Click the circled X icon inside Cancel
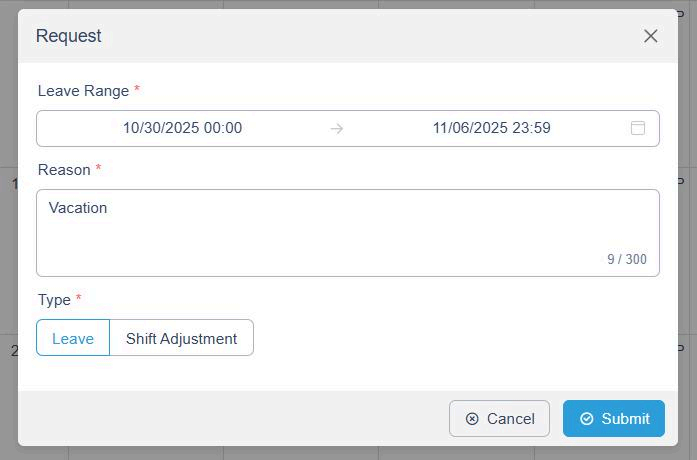The image size is (697, 460). click(472, 419)
